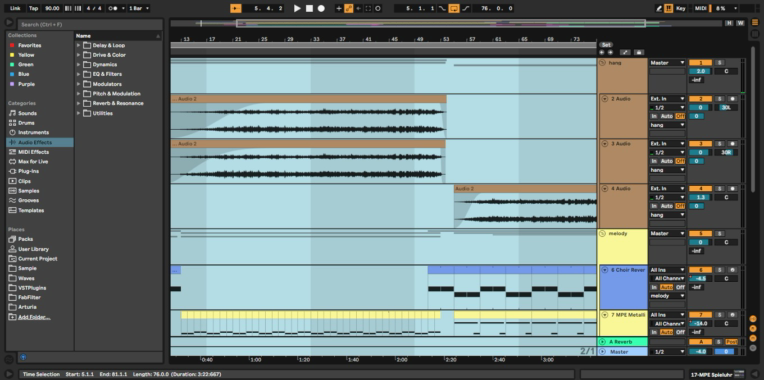Toggle the computer MIDI keyboard icon
764x380 pixels.
[x=668, y=8]
